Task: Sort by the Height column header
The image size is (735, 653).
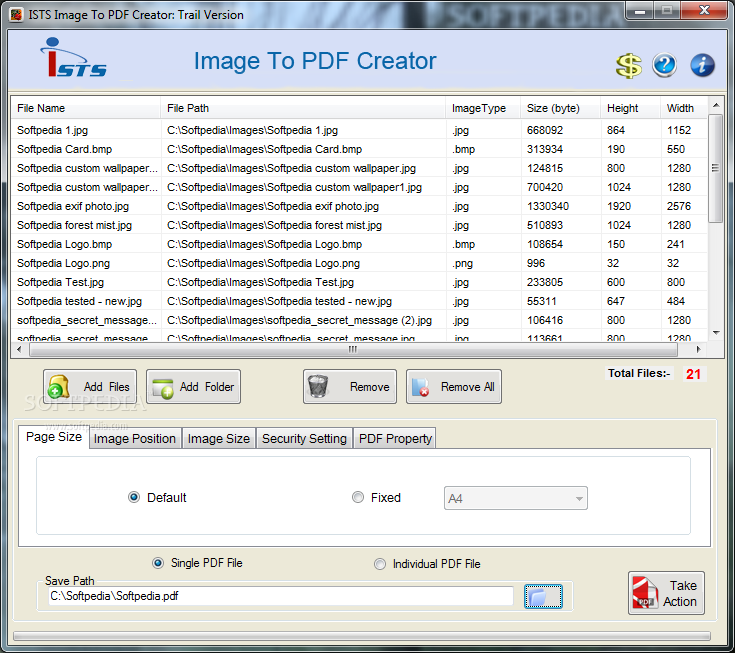Action: pyautogui.click(x=630, y=108)
